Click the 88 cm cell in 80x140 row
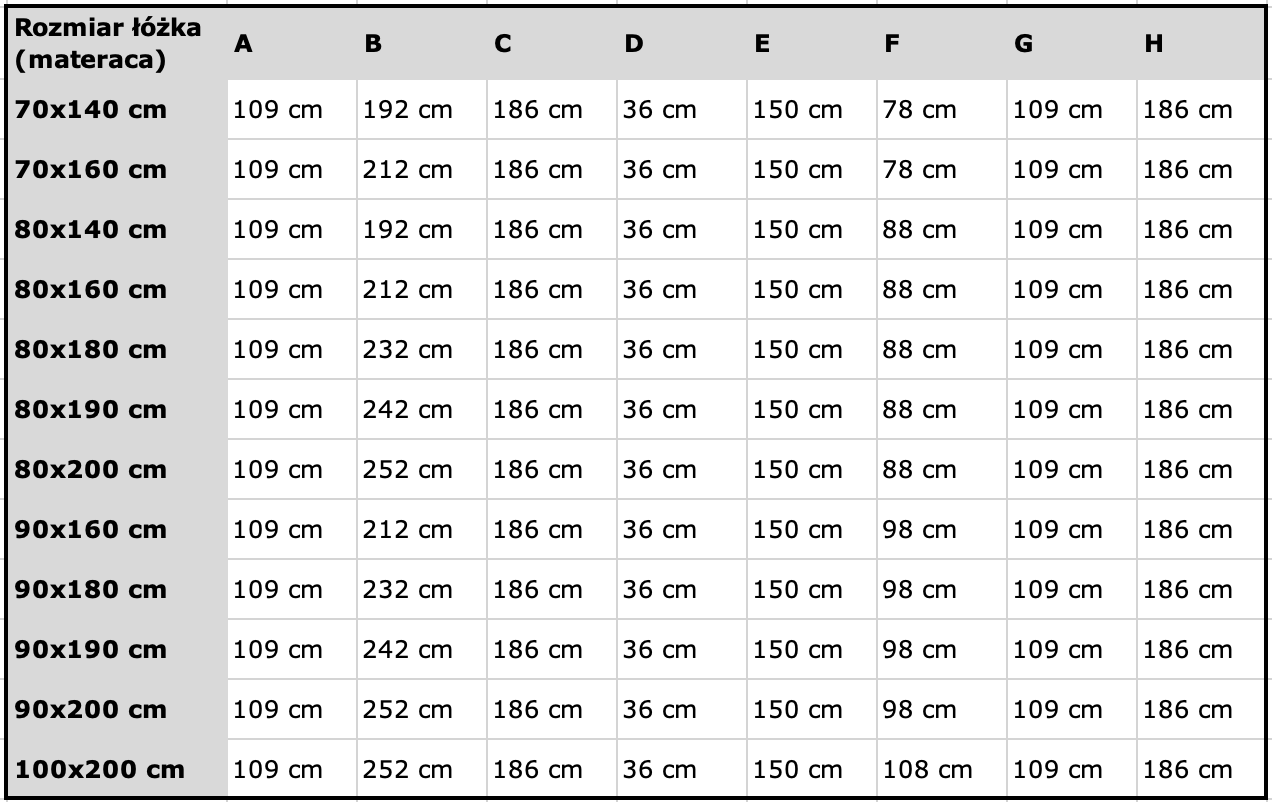The width and height of the screenshot is (1272, 802). (942, 230)
